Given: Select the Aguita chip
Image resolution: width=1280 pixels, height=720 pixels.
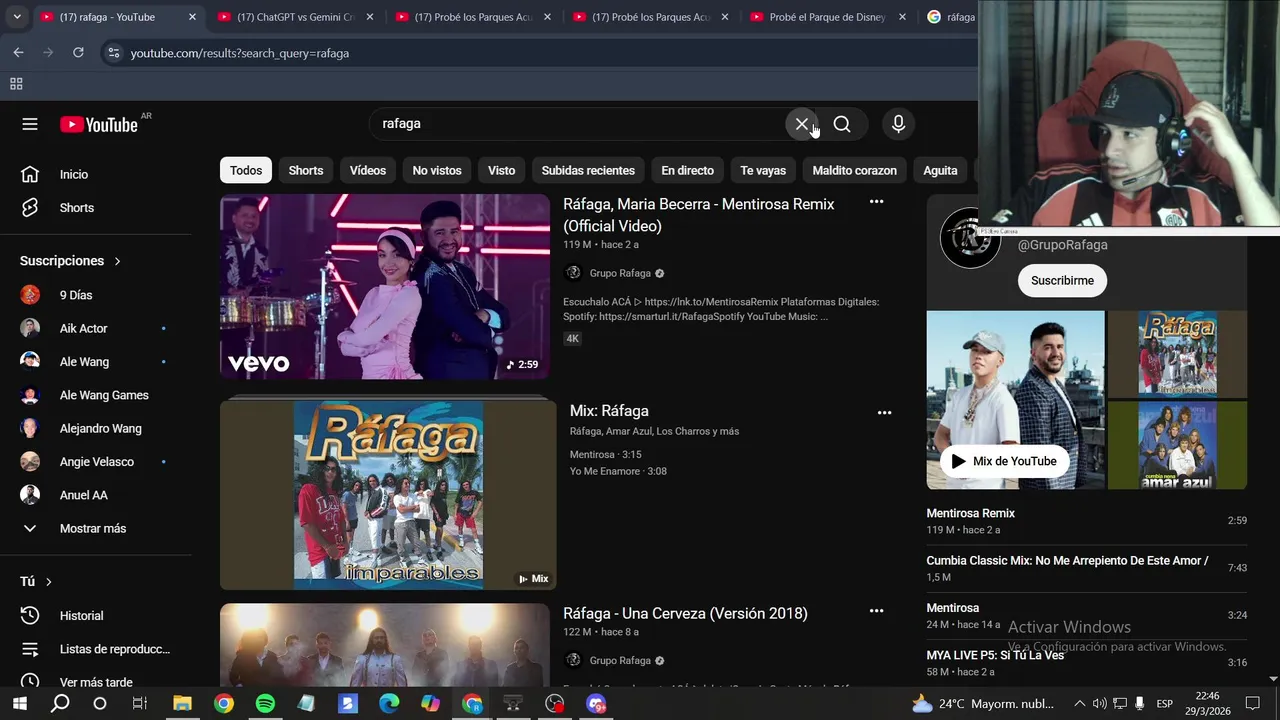Looking at the screenshot, I should click(x=940, y=170).
